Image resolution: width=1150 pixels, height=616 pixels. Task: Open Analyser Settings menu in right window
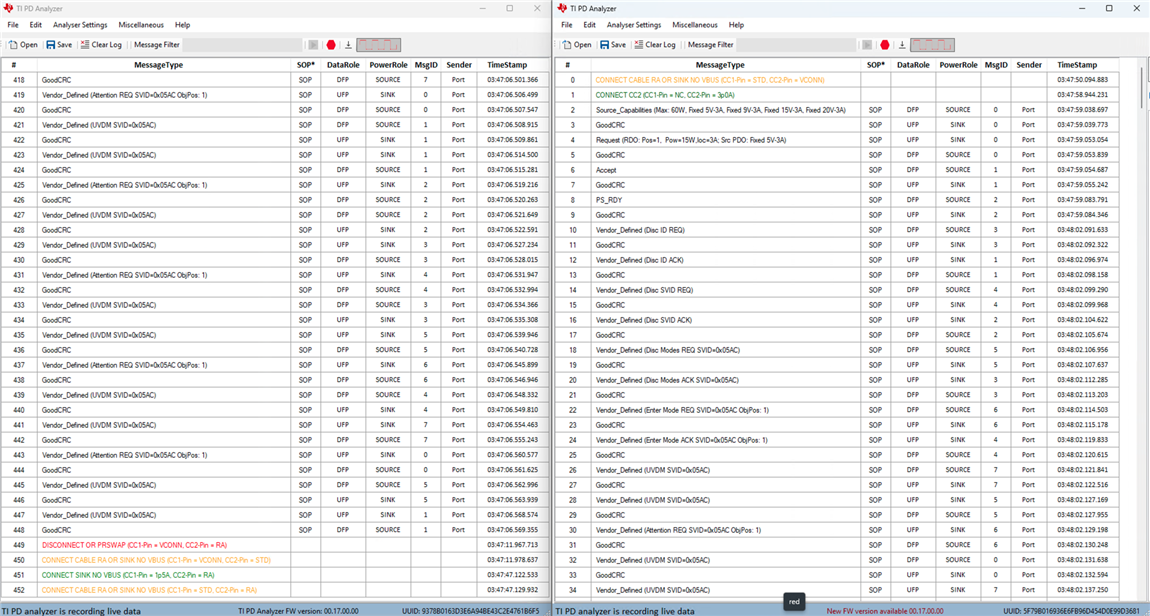coord(634,25)
